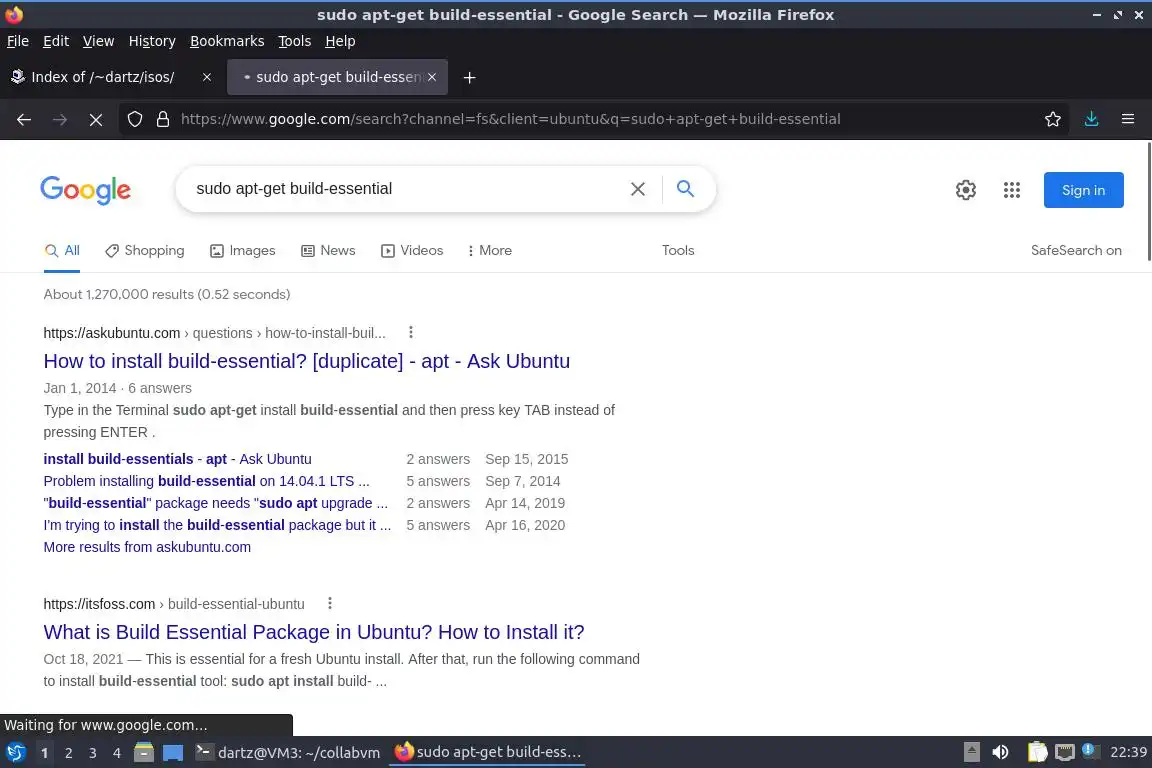The image size is (1152, 768).
Task: Clear the Google search box text
Action: pyautogui.click(x=638, y=189)
